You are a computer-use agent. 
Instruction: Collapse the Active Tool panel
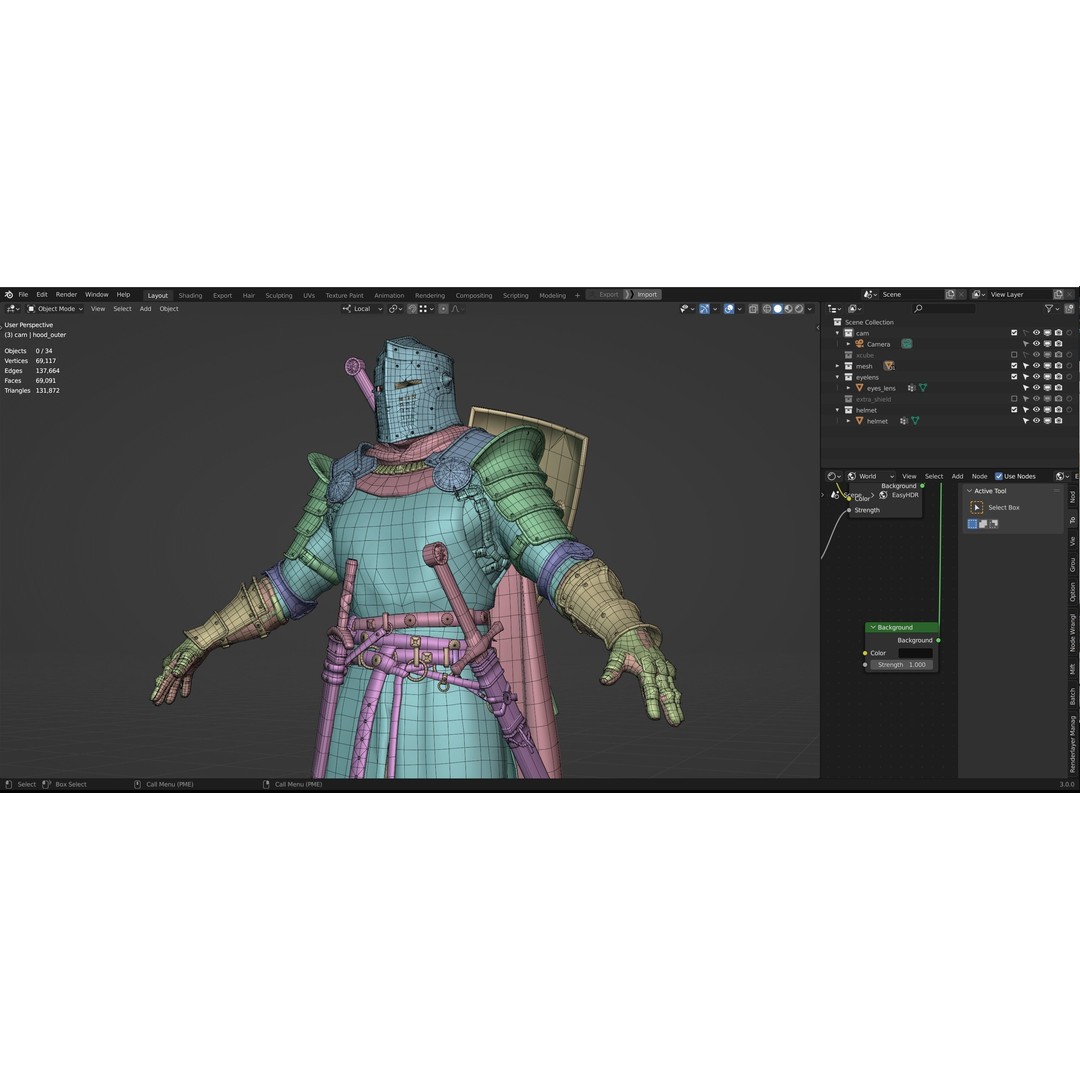pos(970,491)
